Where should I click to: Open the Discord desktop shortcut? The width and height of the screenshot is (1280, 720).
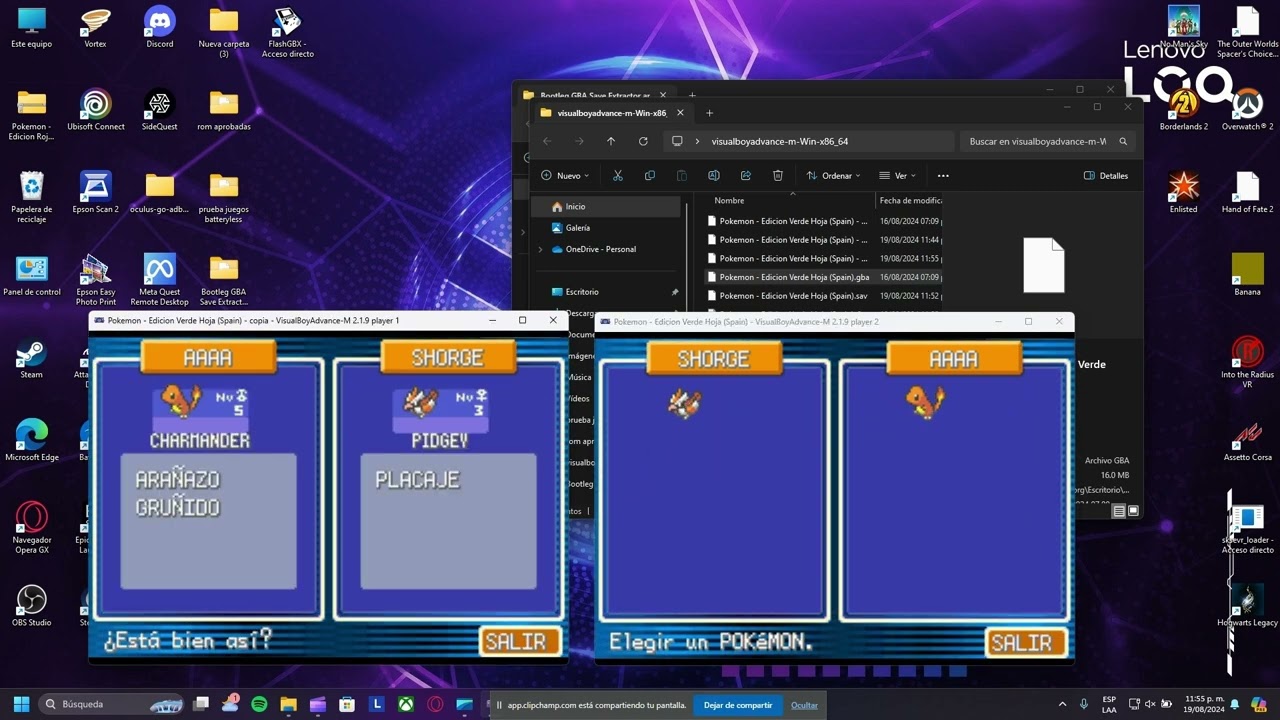coord(160,28)
